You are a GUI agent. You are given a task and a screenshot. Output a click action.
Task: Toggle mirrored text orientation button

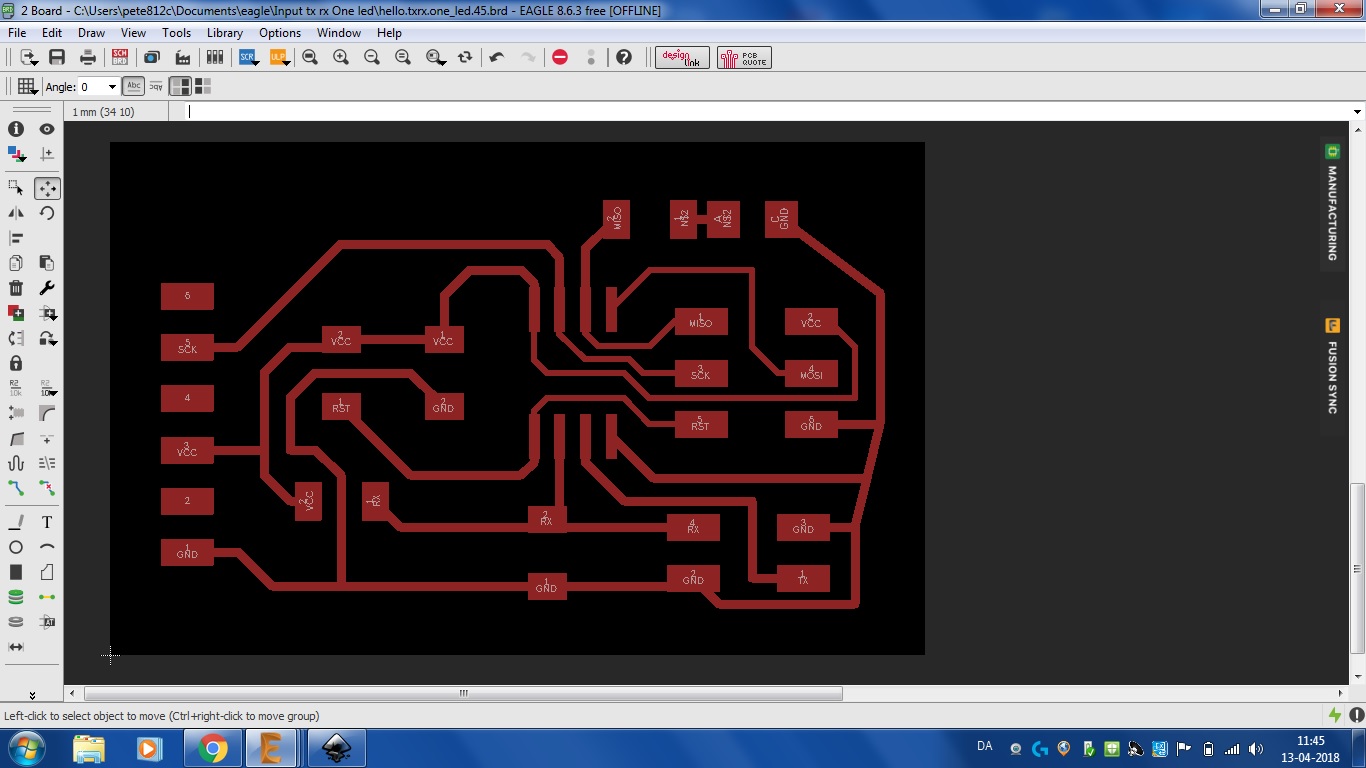(156, 86)
